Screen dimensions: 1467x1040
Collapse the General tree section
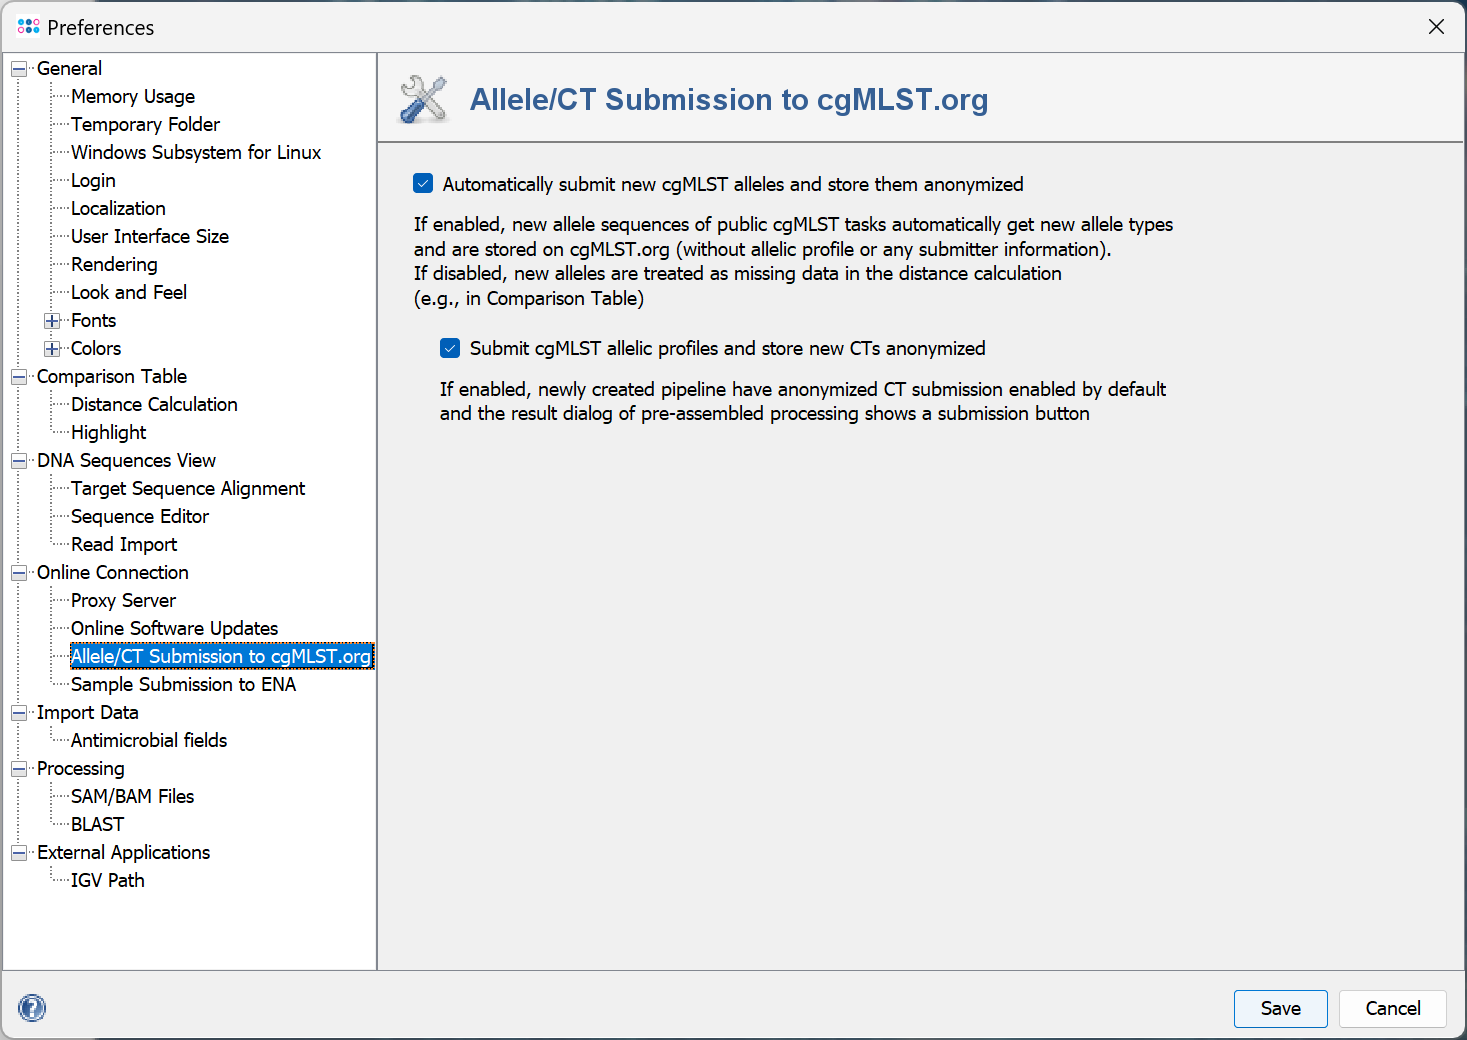point(19,69)
